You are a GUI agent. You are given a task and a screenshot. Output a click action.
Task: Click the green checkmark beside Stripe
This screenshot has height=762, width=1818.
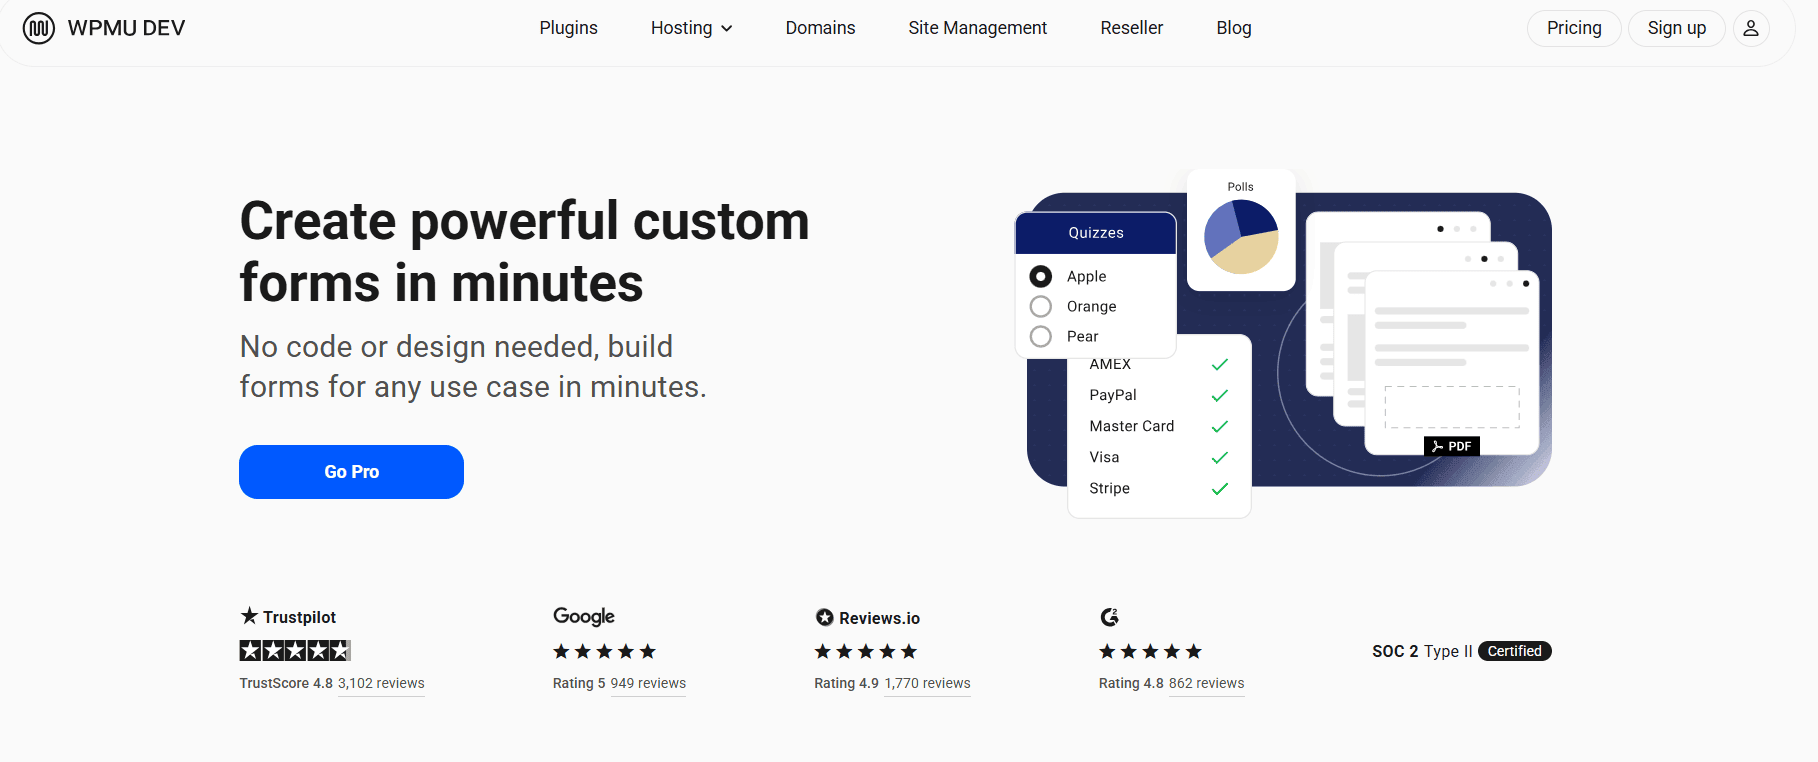(x=1220, y=489)
